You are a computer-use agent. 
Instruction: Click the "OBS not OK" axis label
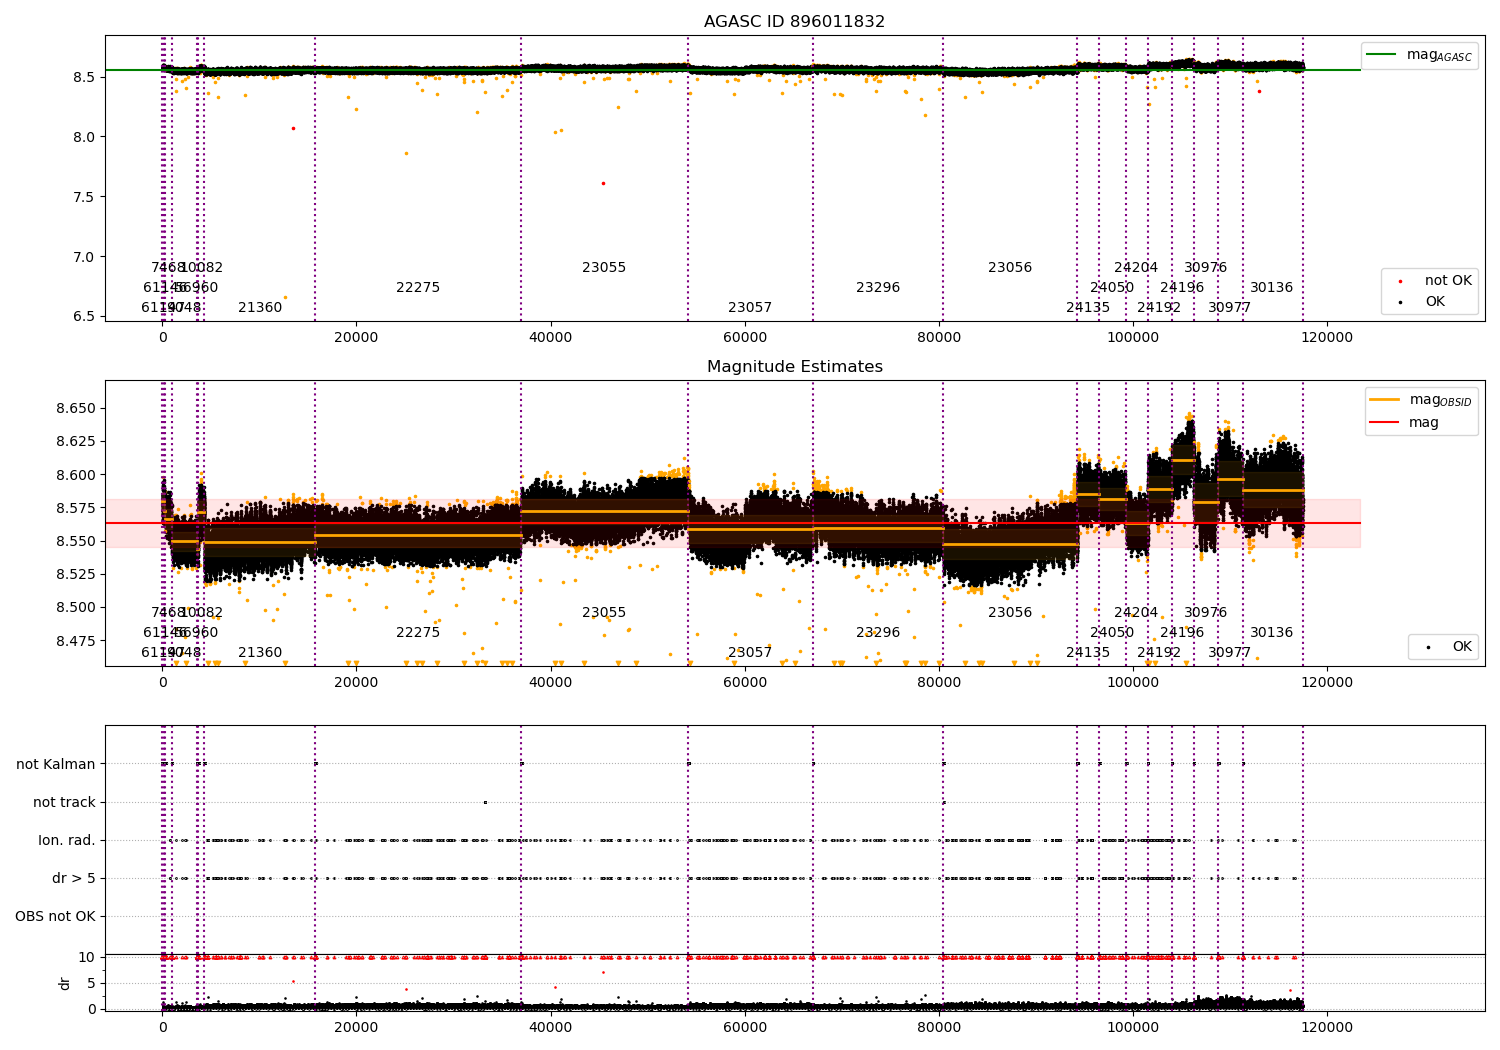pos(56,916)
